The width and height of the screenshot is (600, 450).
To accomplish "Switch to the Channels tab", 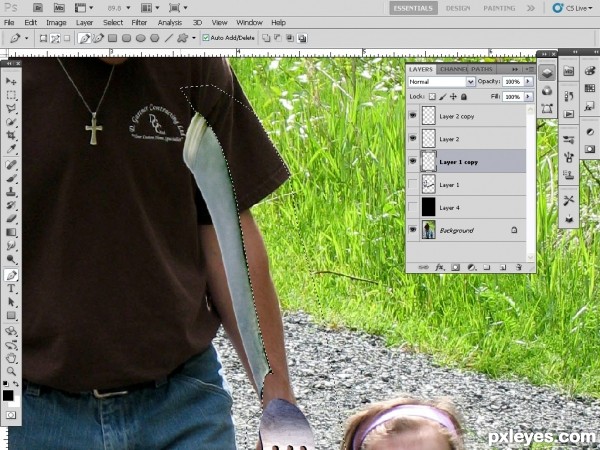I will point(453,69).
